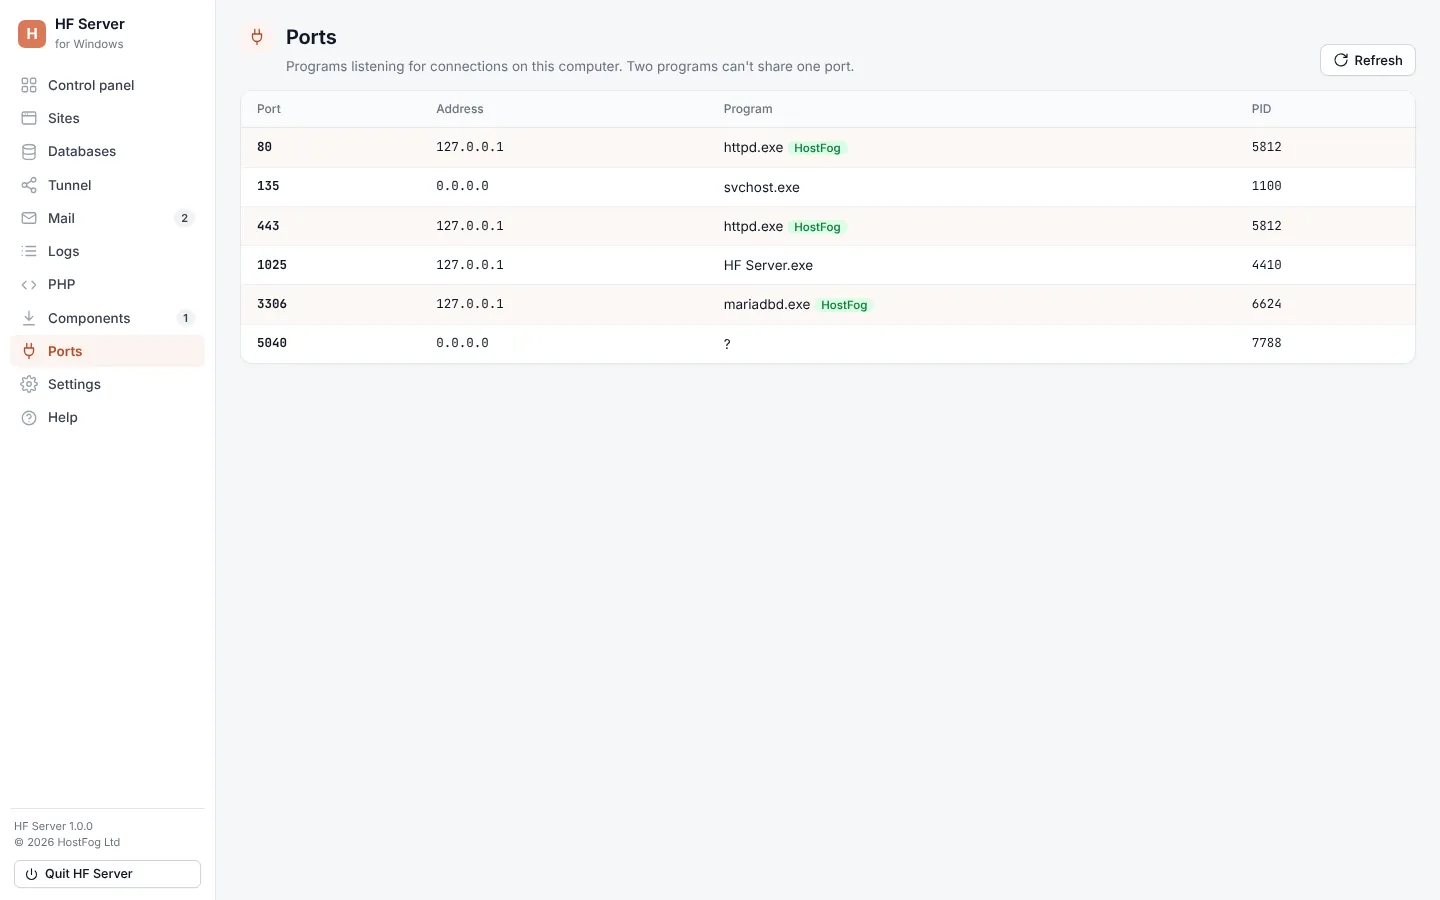The height and width of the screenshot is (900, 1440).
Task: Click the HF Server logo icon
Action: (32, 33)
